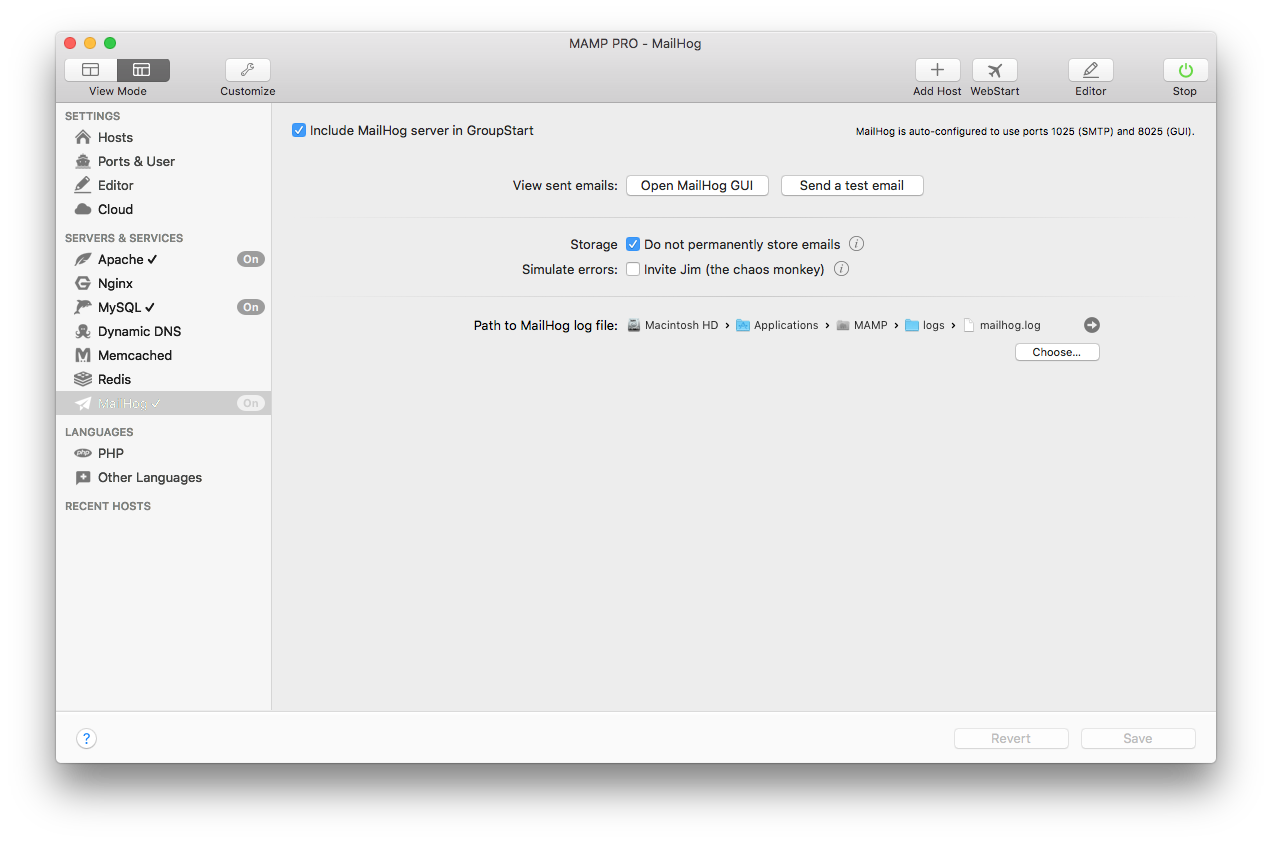Open WebStart via the airplane icon
Image resolution: width=1272 pixels, height=843 pixels.
tap(994, 70)
